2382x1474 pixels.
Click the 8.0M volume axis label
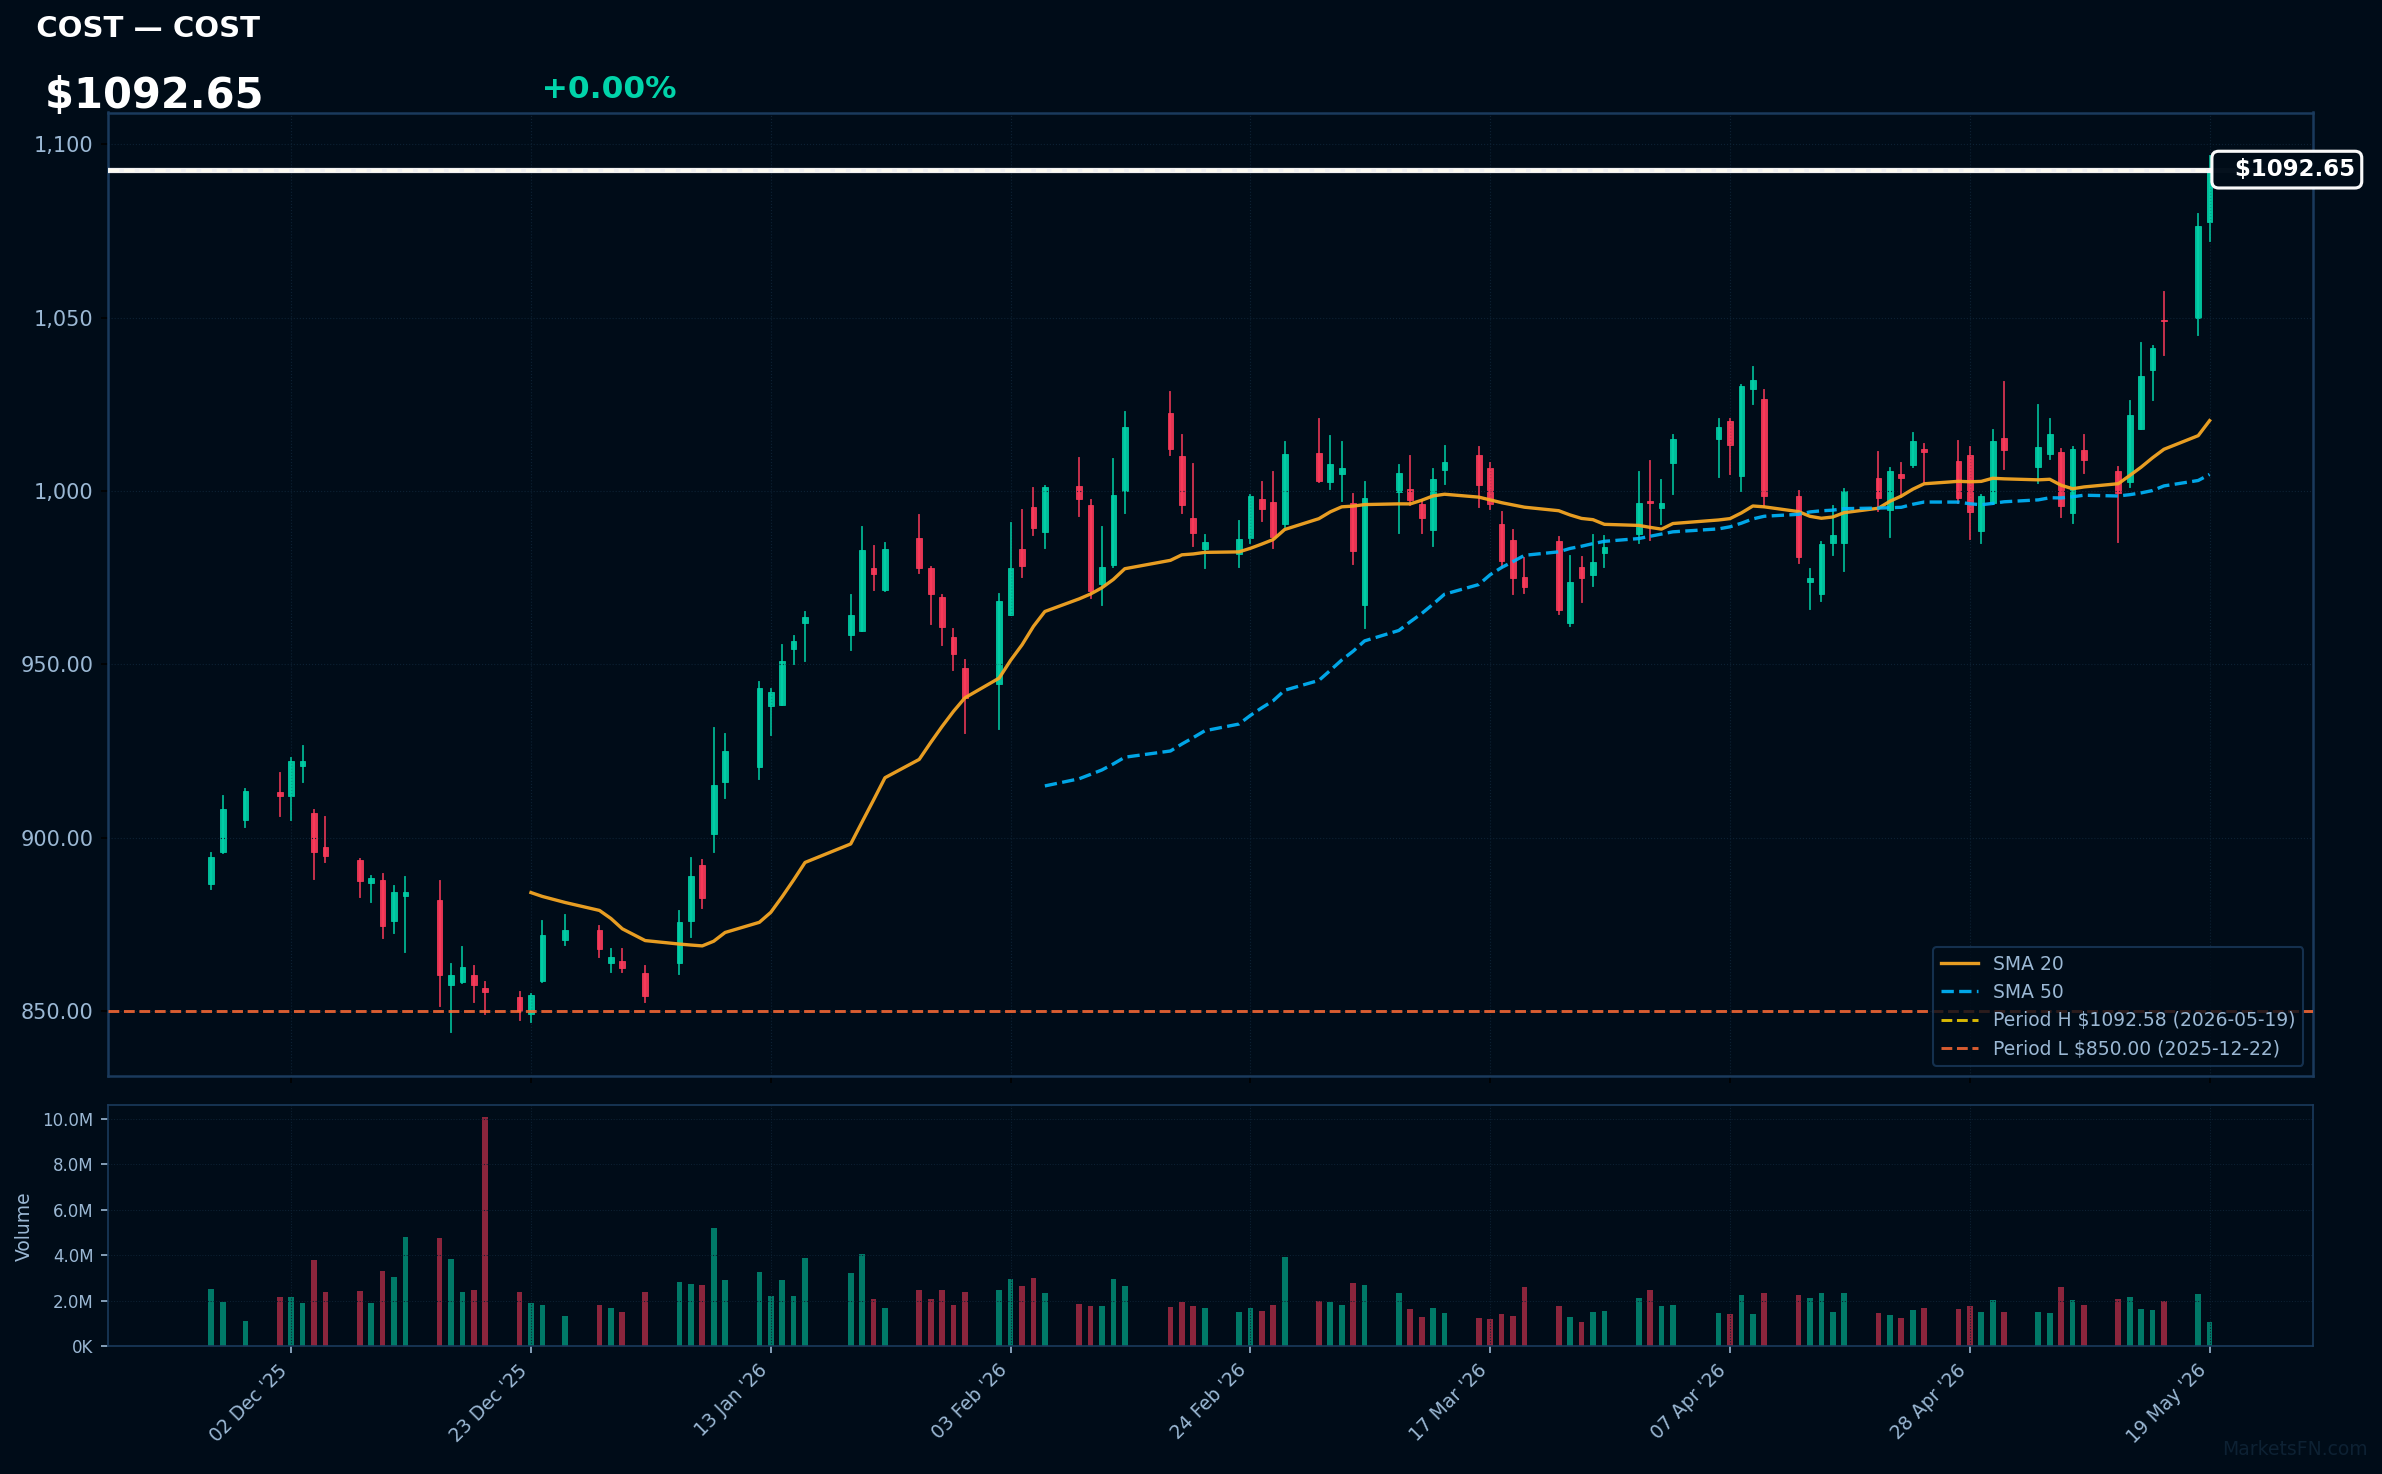pyautogui.click(x=73, y=1165)
